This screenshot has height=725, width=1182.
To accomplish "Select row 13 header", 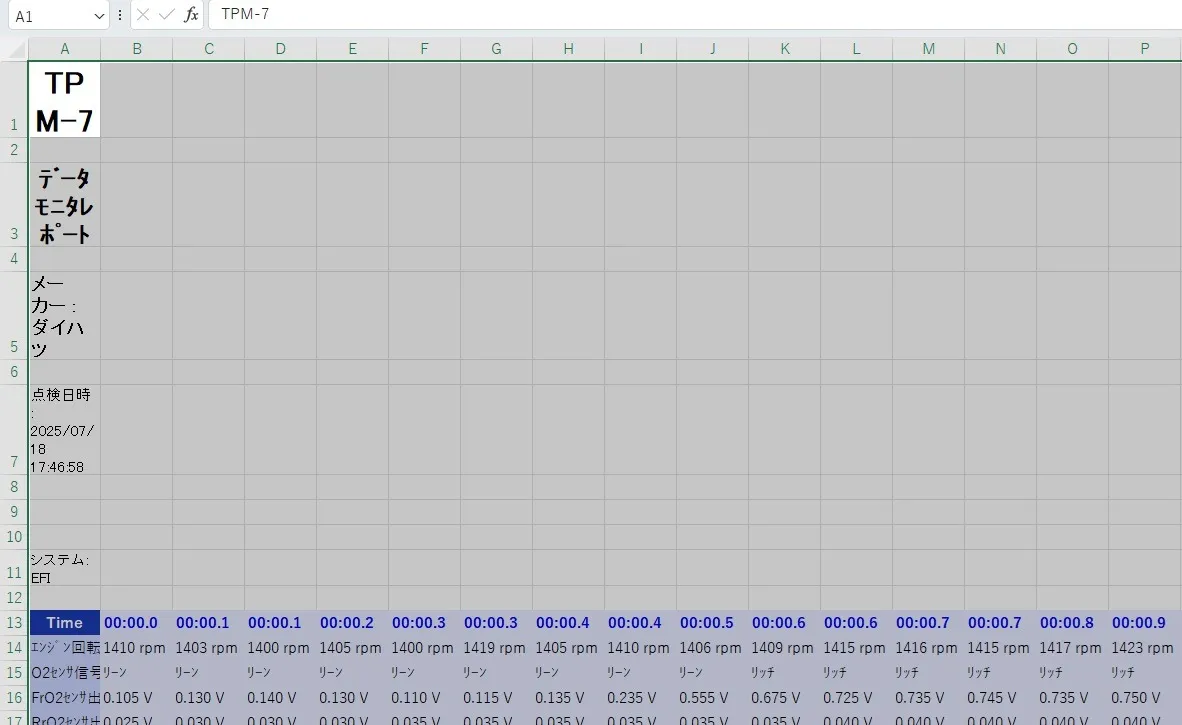I will click(x=14, y=623).
